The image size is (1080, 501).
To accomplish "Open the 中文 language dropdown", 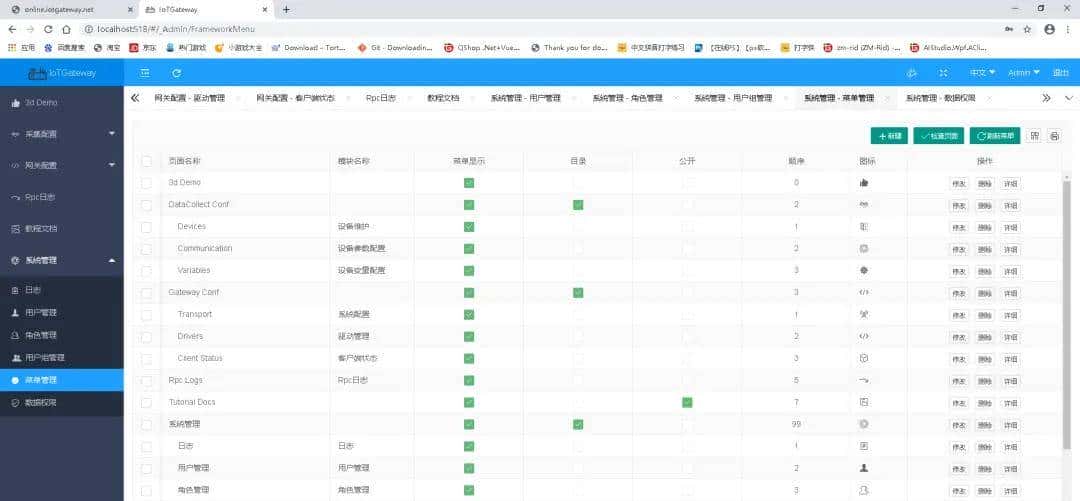I will pyautogui.click(x=983, y=72).
